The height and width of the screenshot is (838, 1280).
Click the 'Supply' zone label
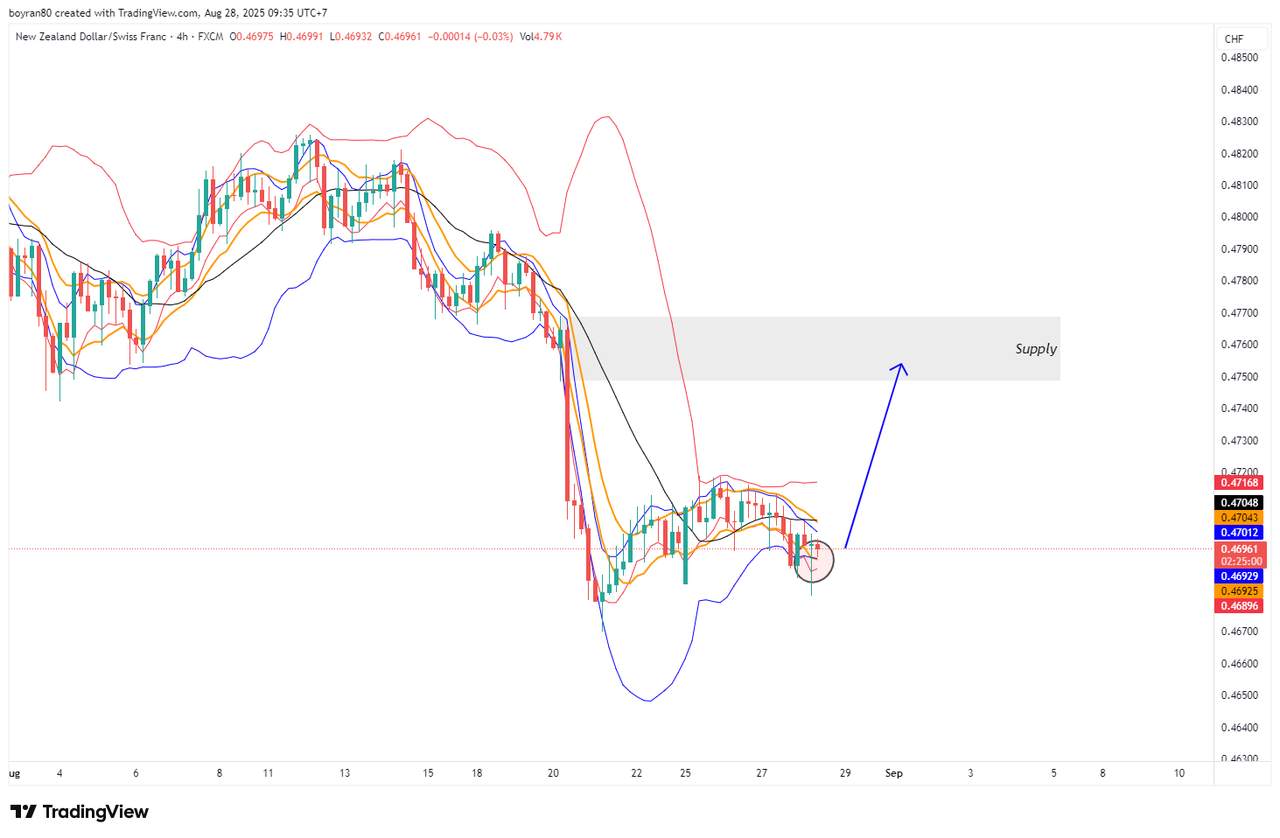[1036, 349]
